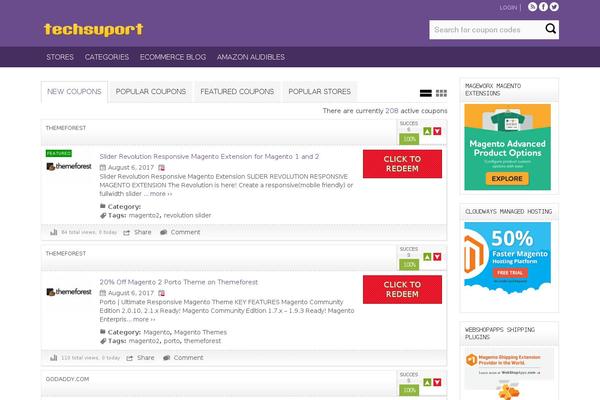Open the RSS feed icon in header
Viewport: 600px width, 400px height.
click(x=532, y=7)
